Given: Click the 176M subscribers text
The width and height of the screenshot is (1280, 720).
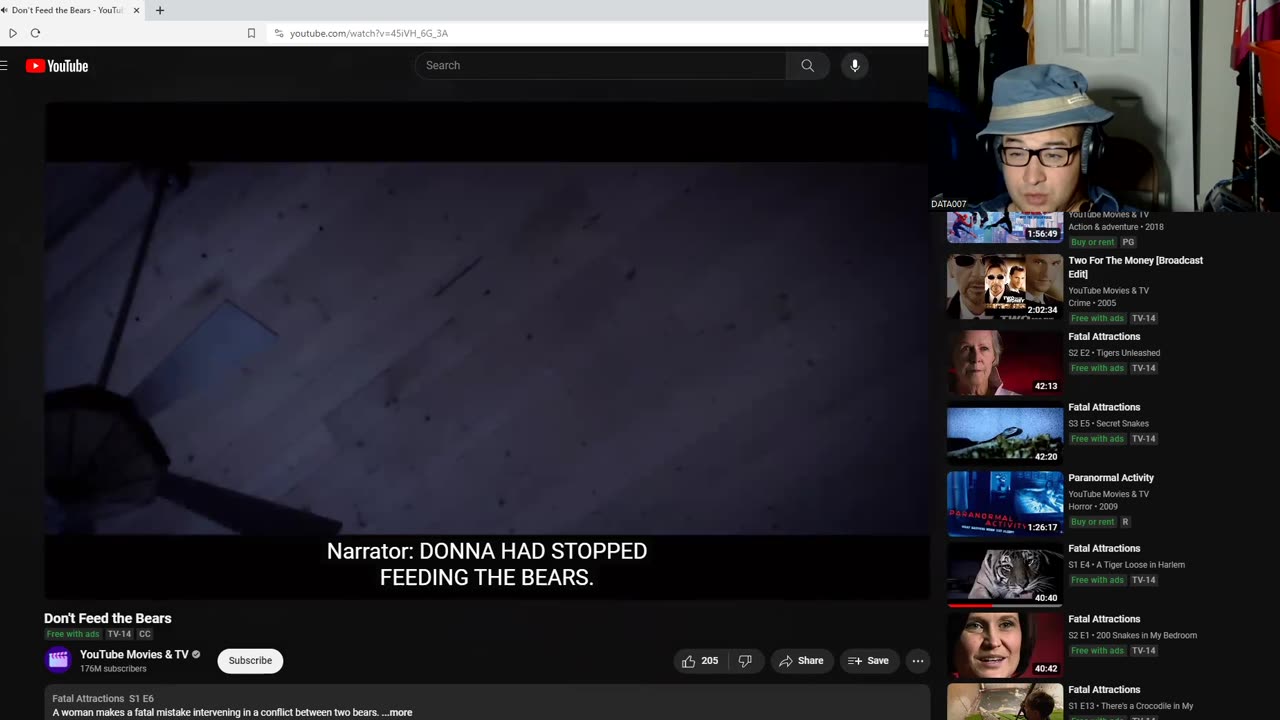Looking at the screenshot, I should click(x=113, y=669).
